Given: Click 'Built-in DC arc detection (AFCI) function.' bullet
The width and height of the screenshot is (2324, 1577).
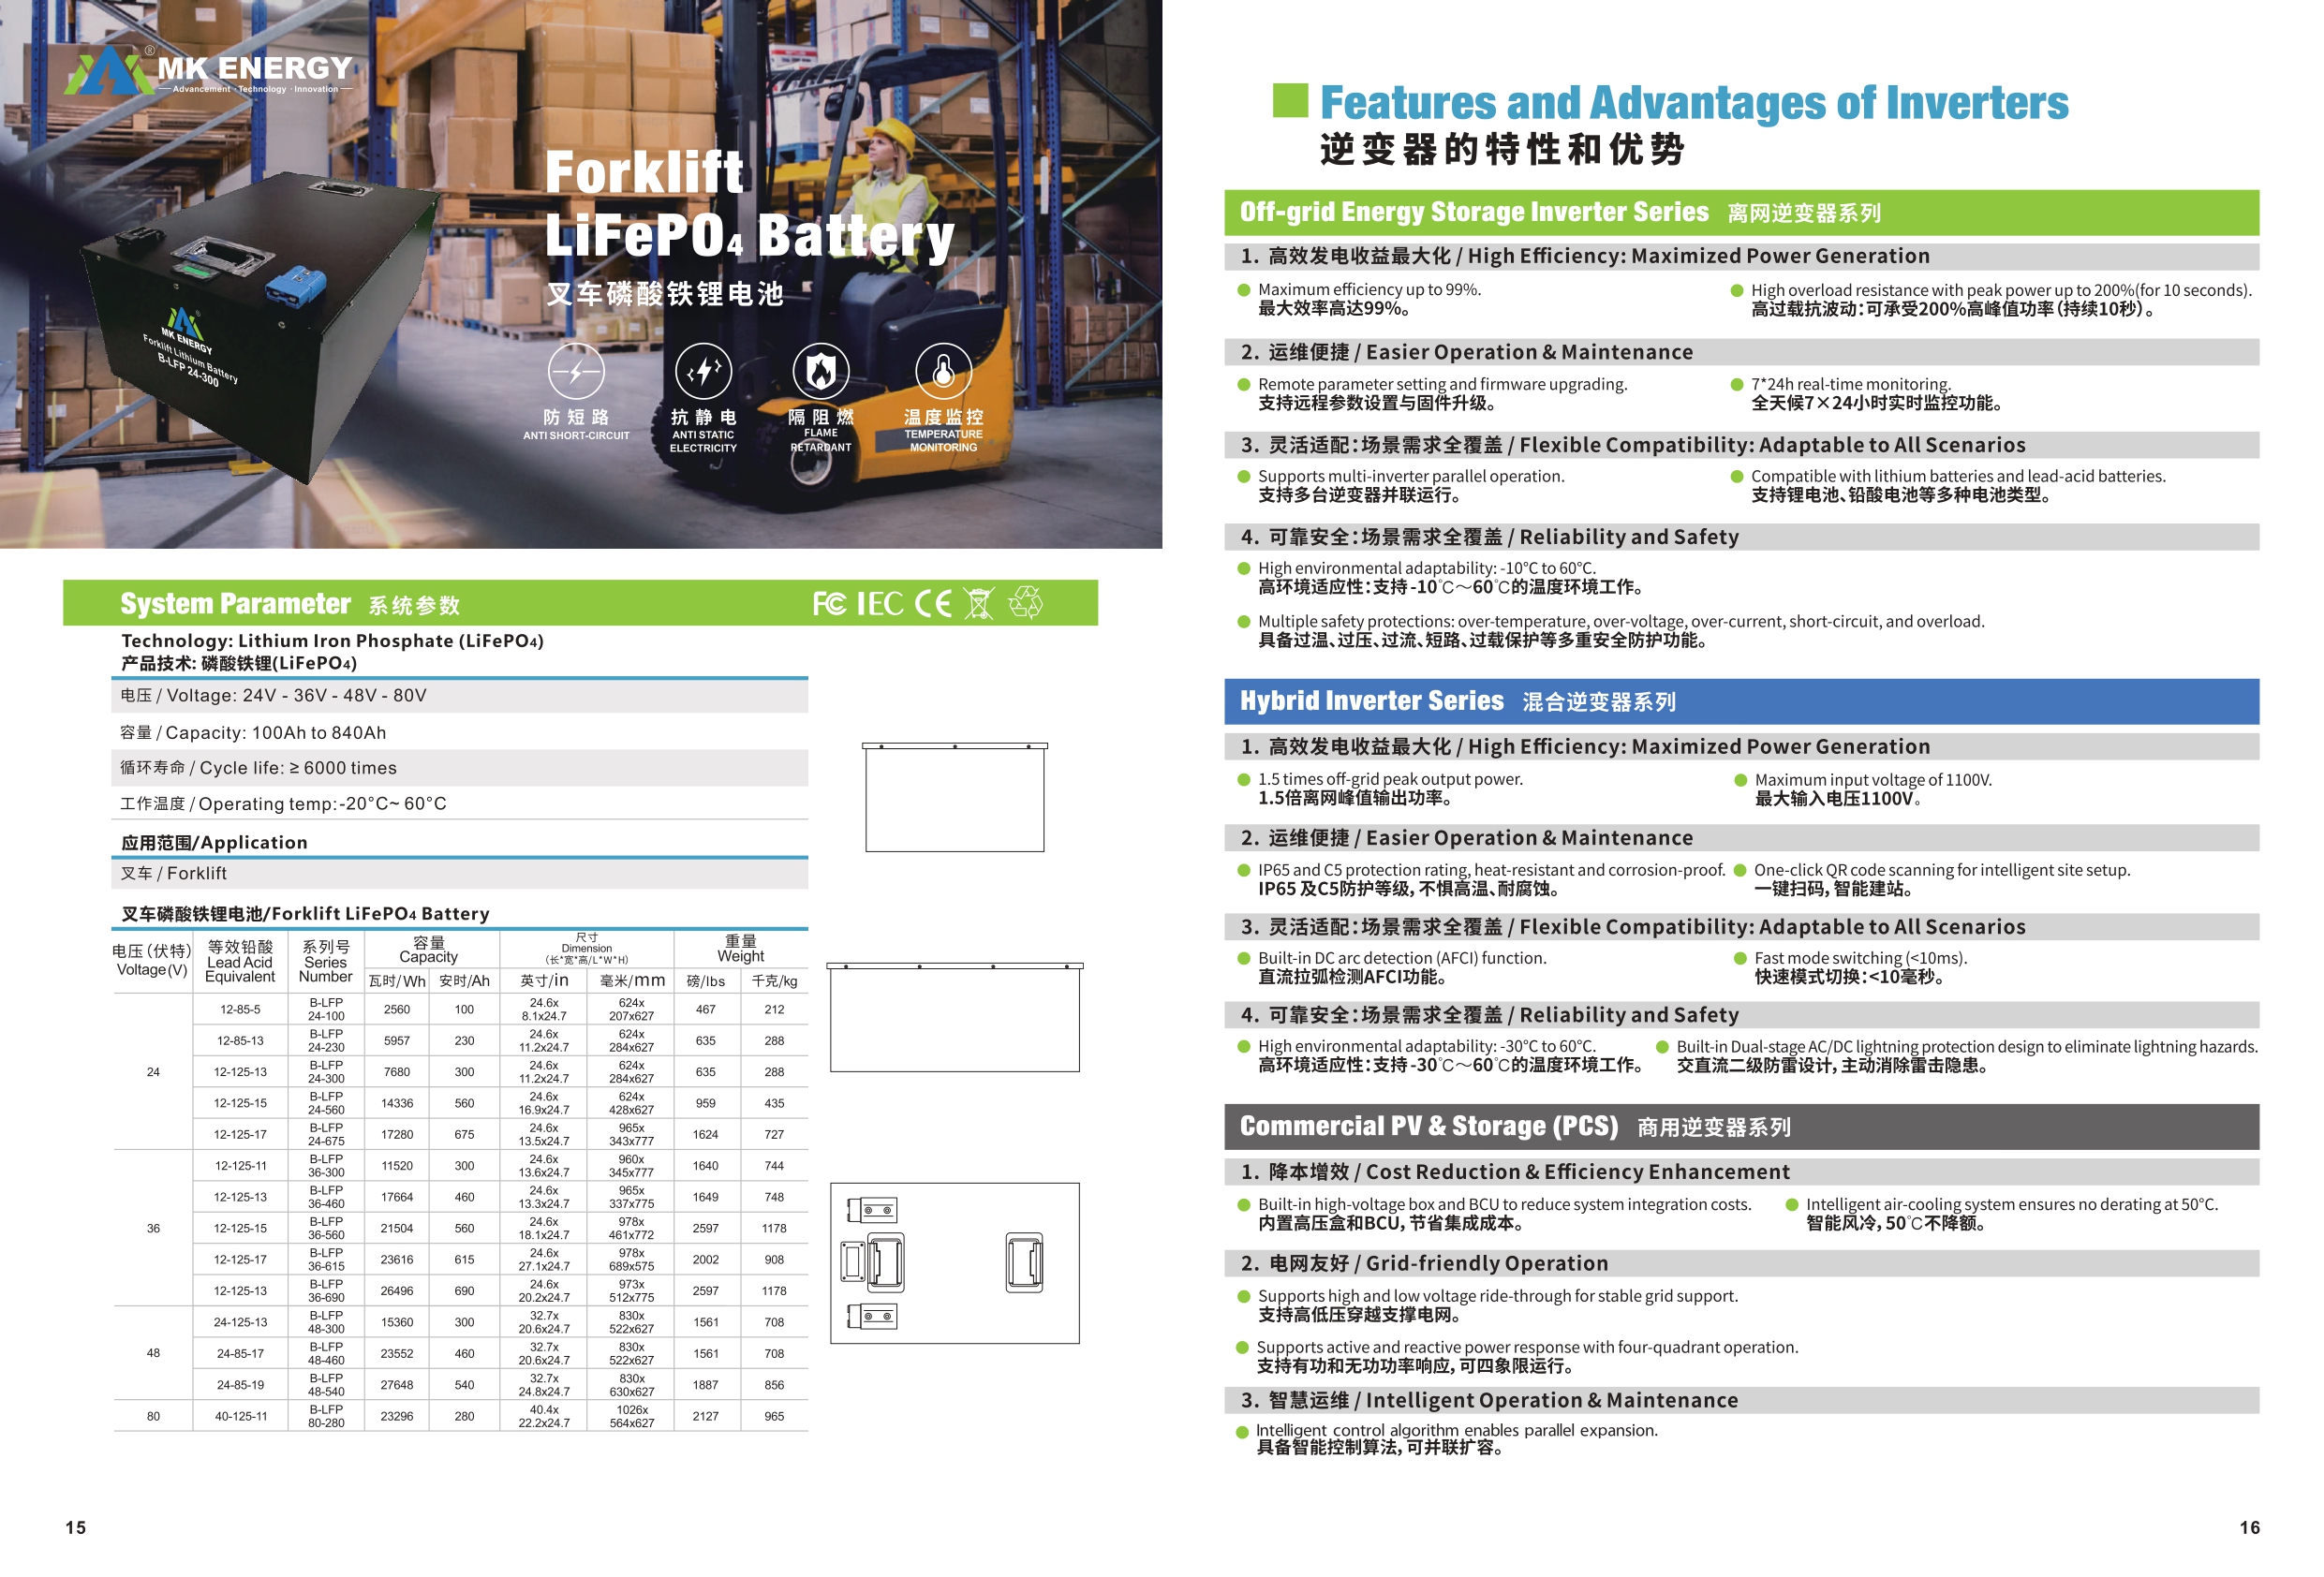Looking at the screenshot, I should [x=1402, y=959].
